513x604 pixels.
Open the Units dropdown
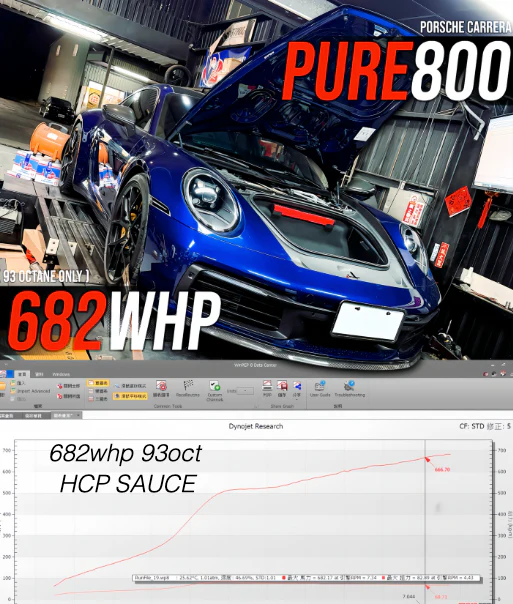(x=245, y=391)
